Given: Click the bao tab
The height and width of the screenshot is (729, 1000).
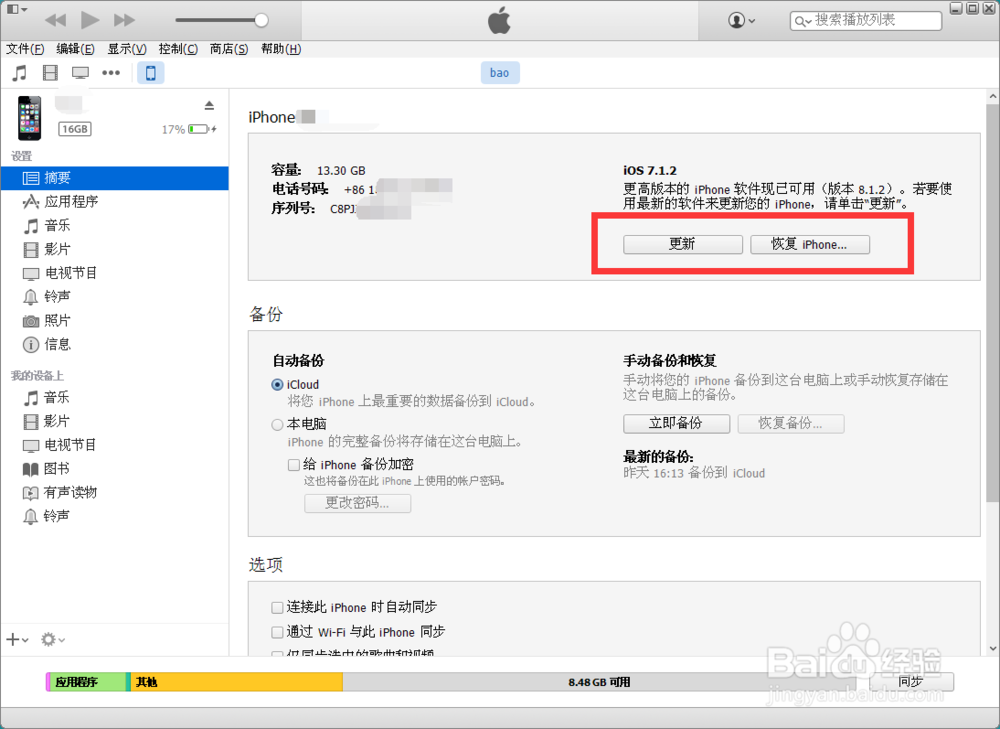Looking at the screenshot, I should pos(500,73).
